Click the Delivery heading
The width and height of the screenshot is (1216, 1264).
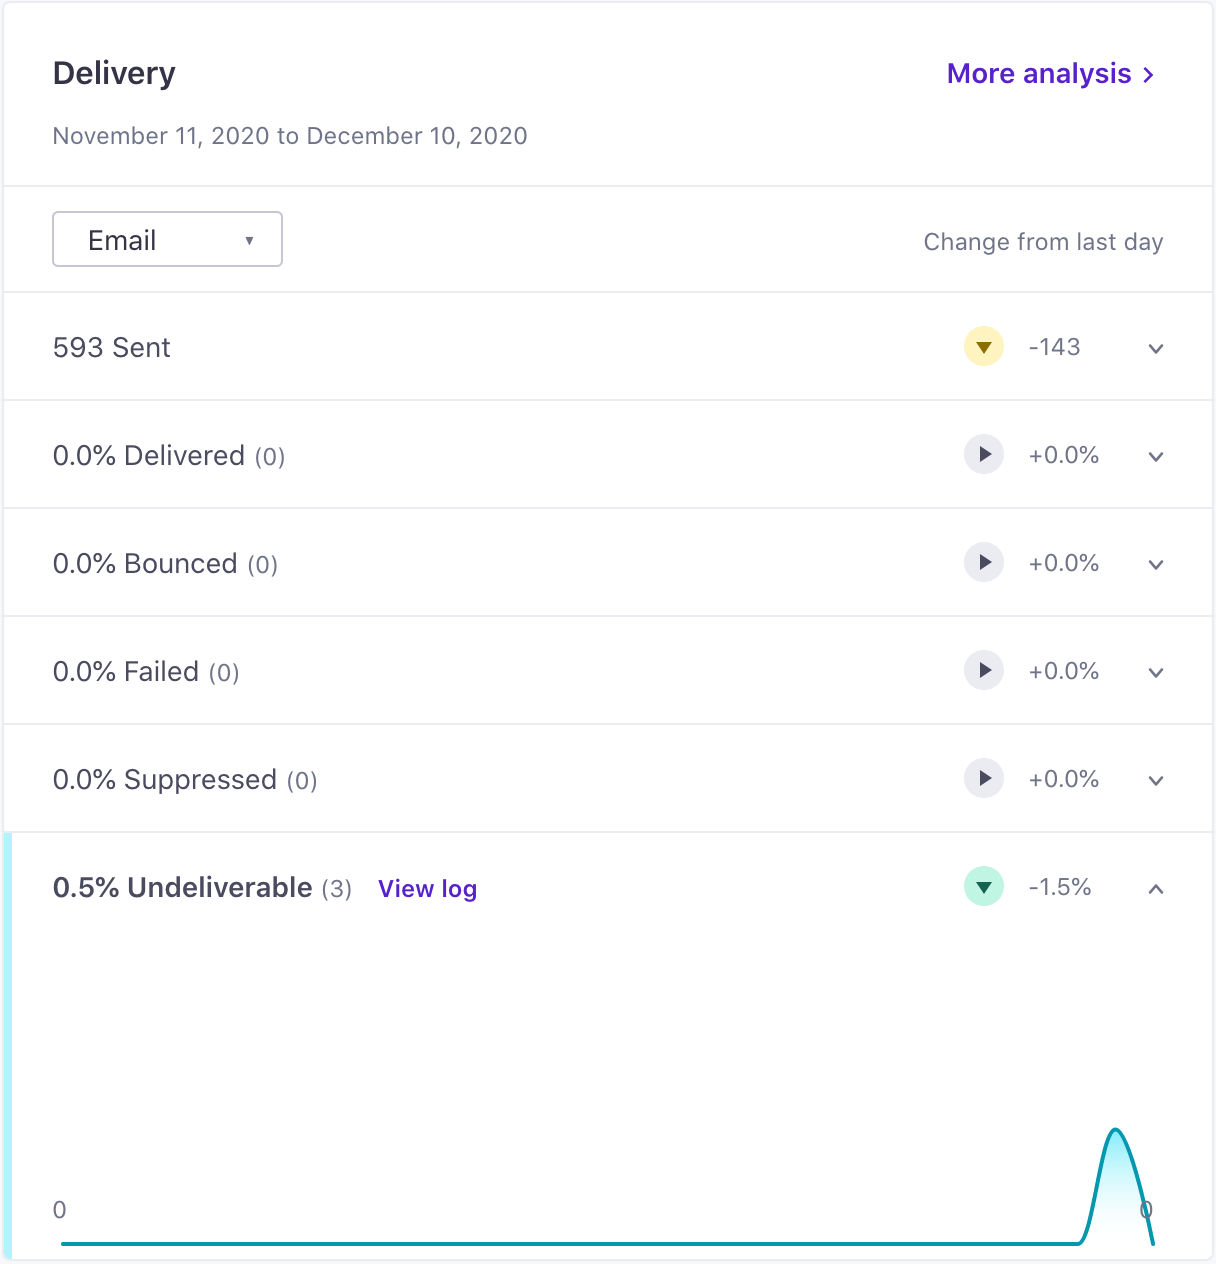tap(114, 73)
